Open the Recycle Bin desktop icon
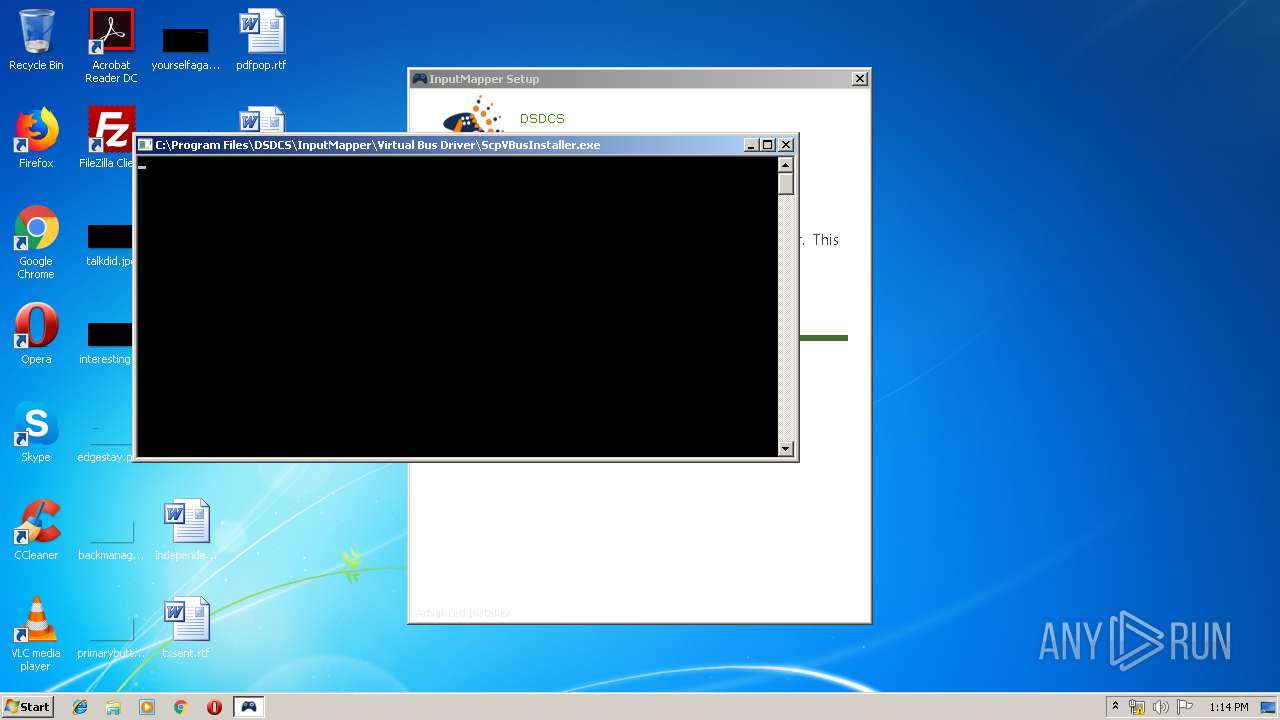This screenshot has width=1280, height=720. pyautogui.click(x=36, y=41)
